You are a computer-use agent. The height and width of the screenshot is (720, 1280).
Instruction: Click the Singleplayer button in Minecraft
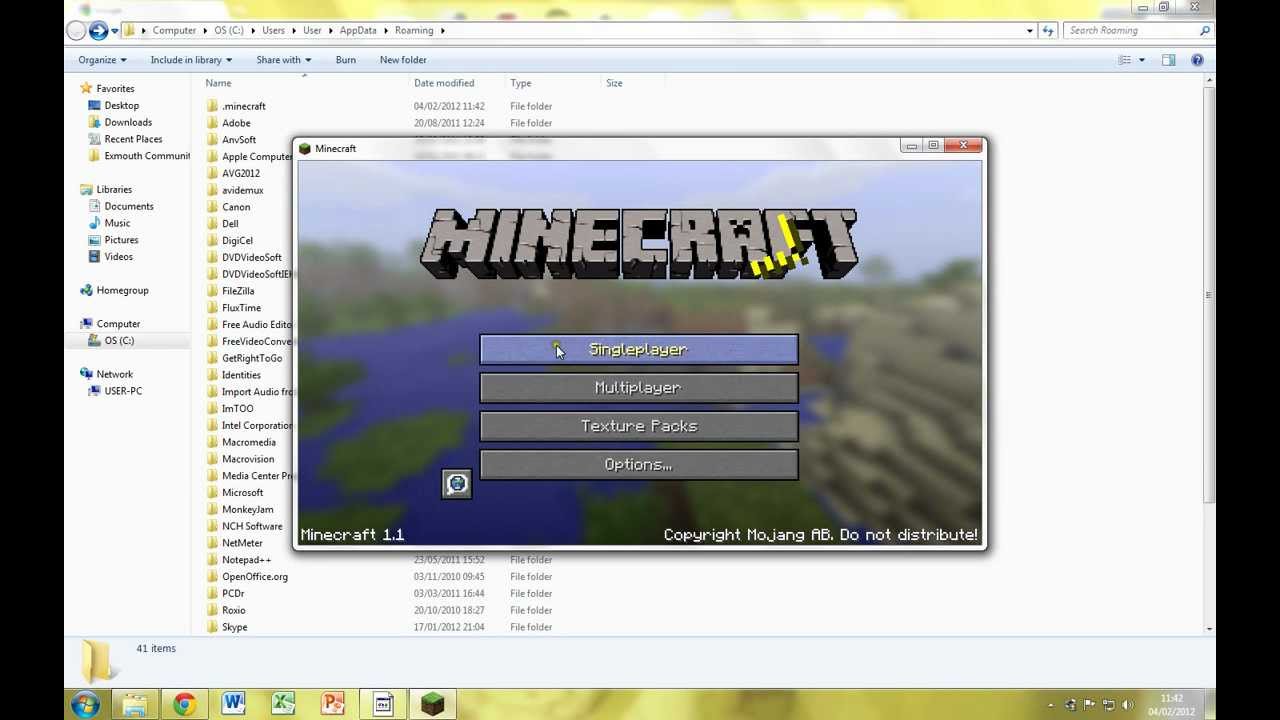[x=639, y=349]
